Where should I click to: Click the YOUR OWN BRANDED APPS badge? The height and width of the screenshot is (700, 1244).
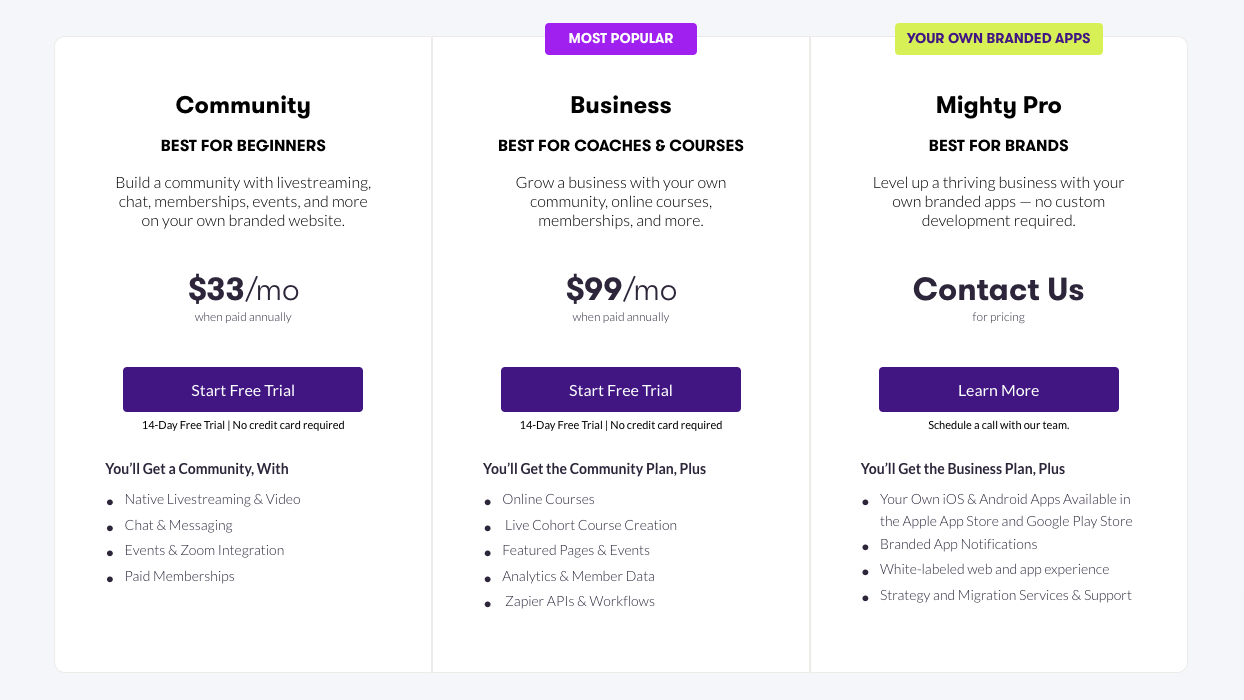pyautogui.click(x=998, y=38)
